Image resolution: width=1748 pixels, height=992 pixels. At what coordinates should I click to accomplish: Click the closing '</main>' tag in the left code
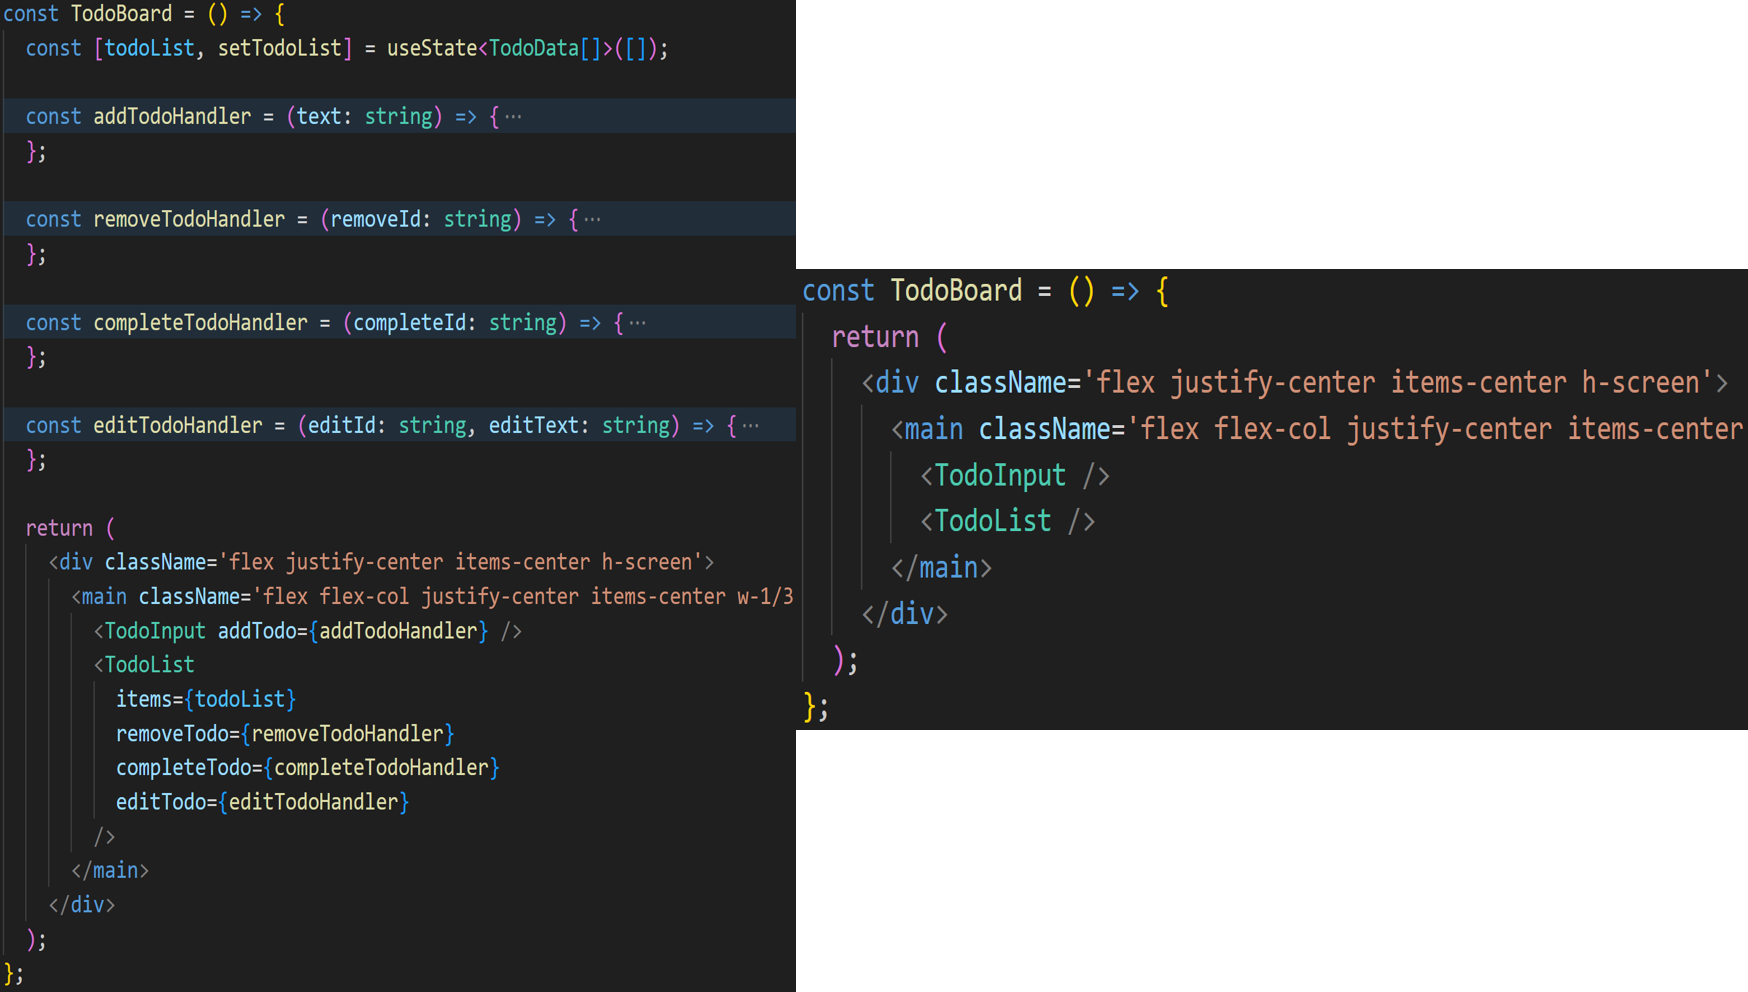(110, 871)
